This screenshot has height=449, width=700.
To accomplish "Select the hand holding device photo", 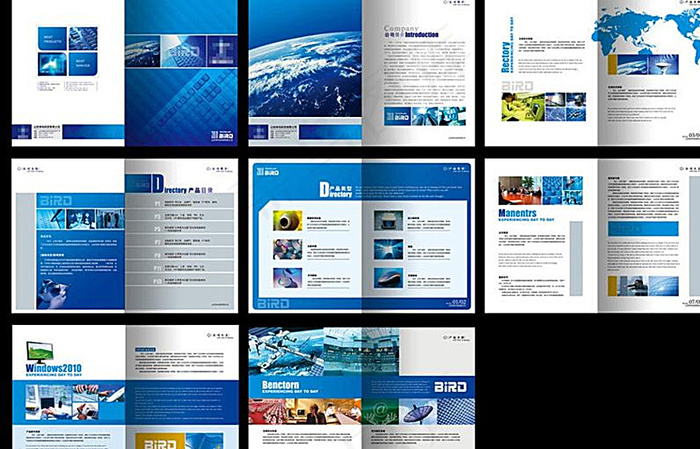I will (55, 293).
